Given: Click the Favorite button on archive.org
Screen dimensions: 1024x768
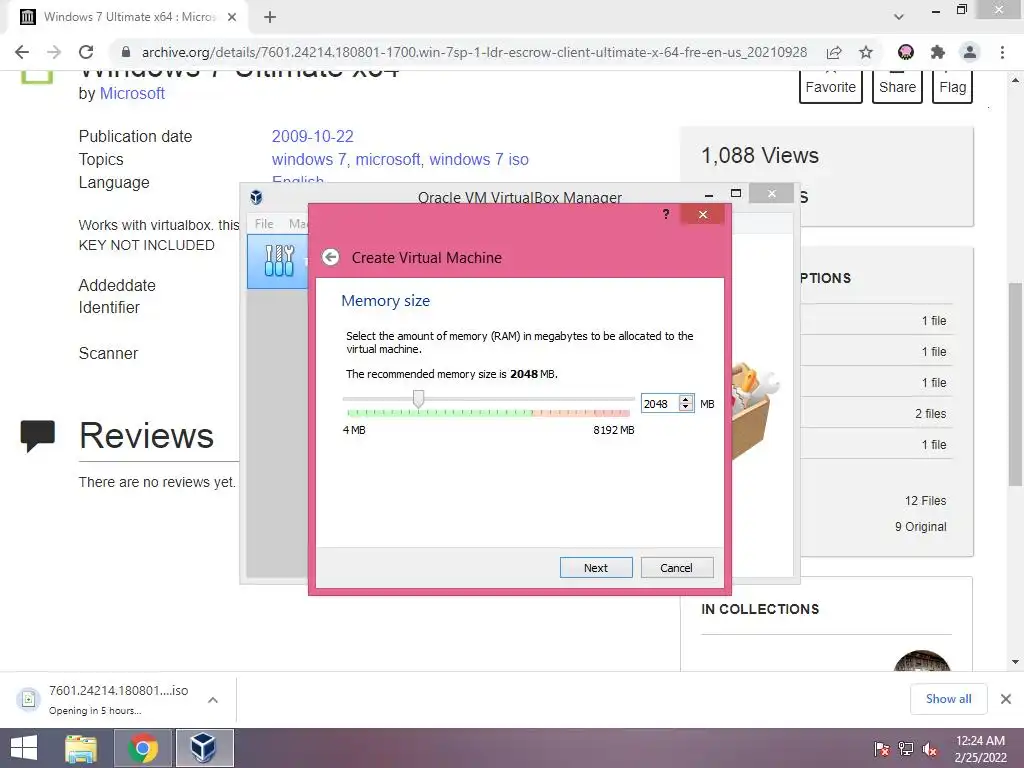Looking at the screenshot, I should pyautogui.click(x=831, y=87).
